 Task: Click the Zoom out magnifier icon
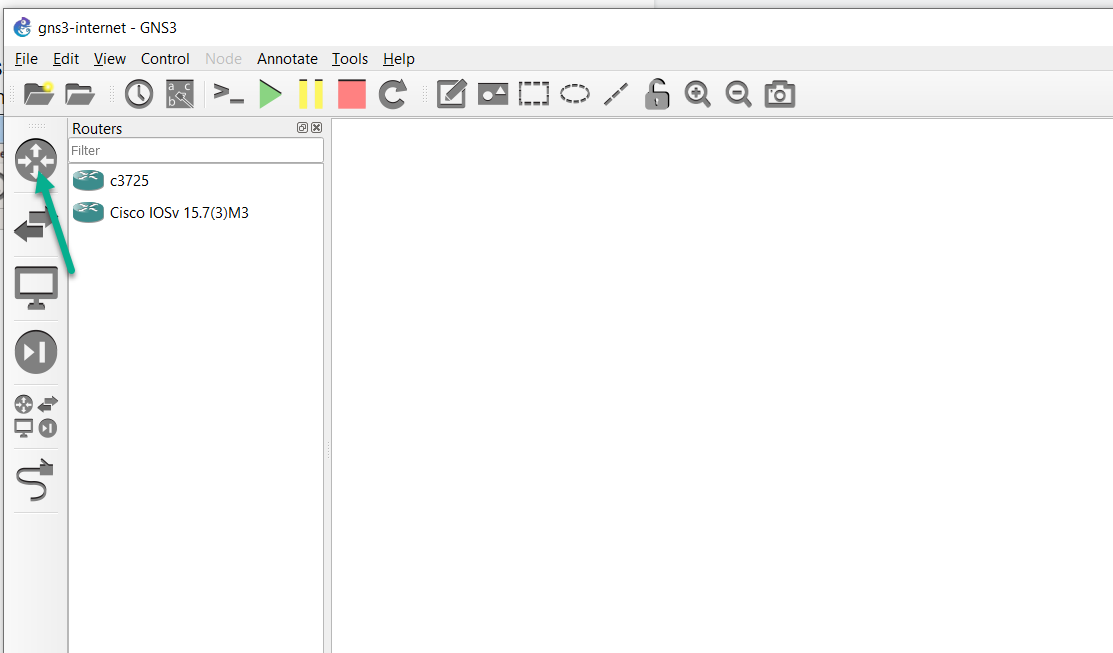click(738, 94)
